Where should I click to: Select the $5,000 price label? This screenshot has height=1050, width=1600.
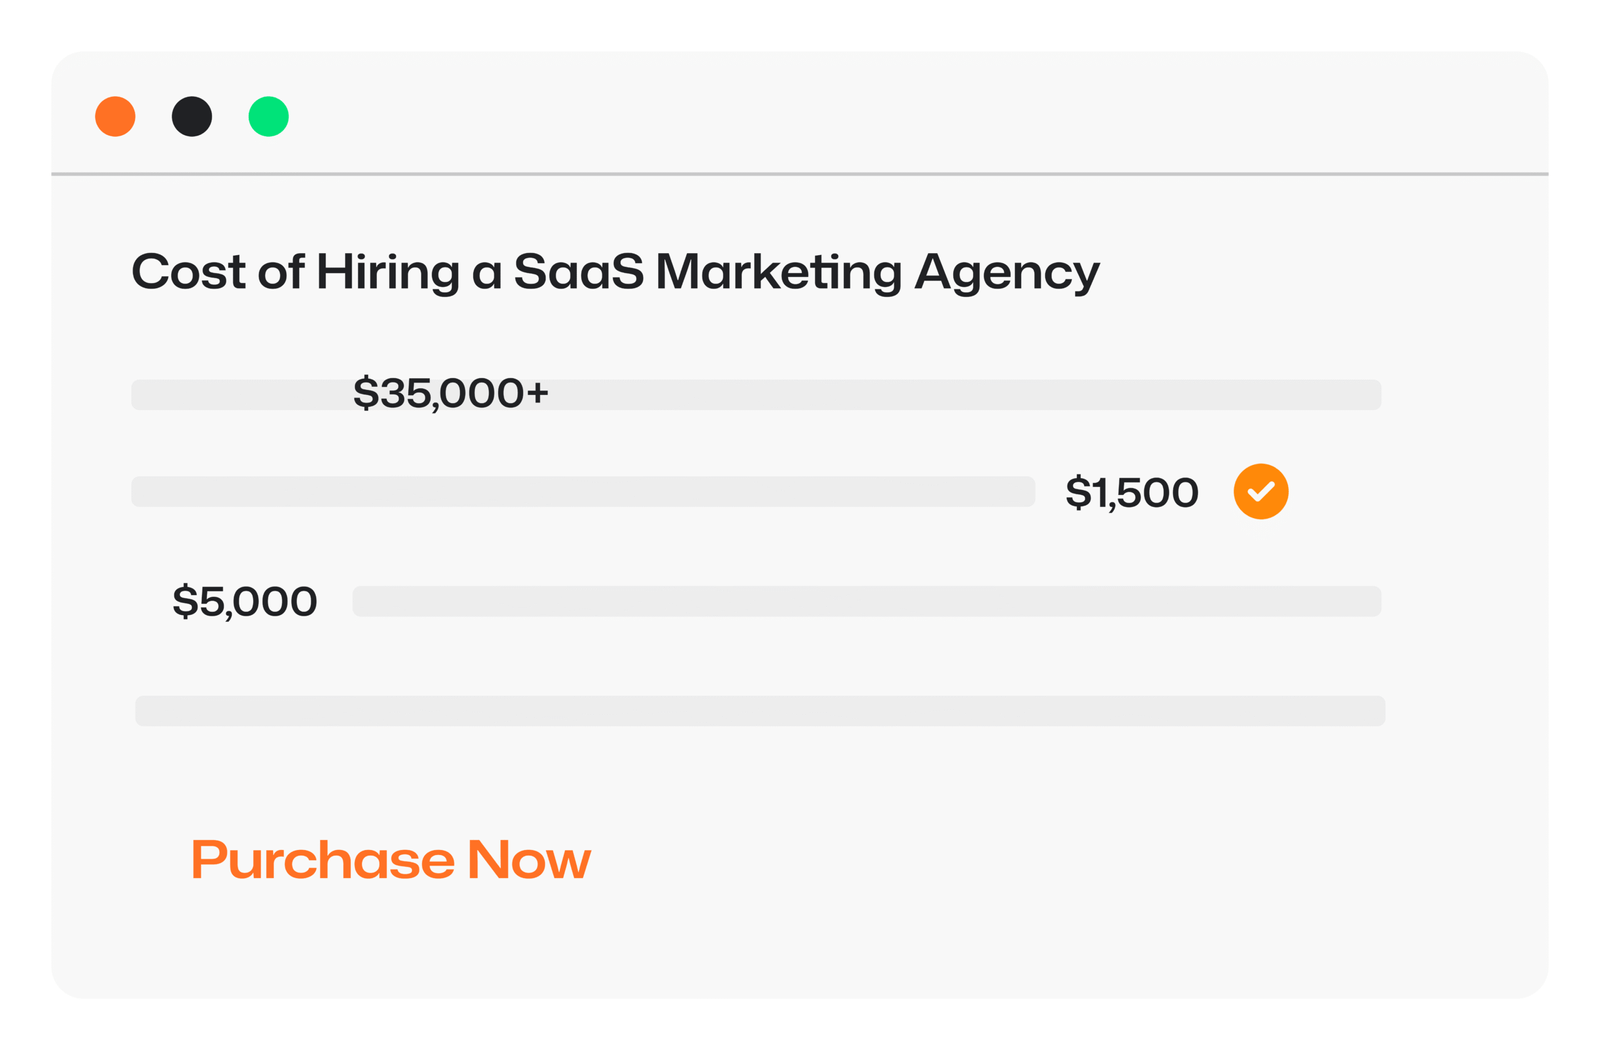point(245,602)
